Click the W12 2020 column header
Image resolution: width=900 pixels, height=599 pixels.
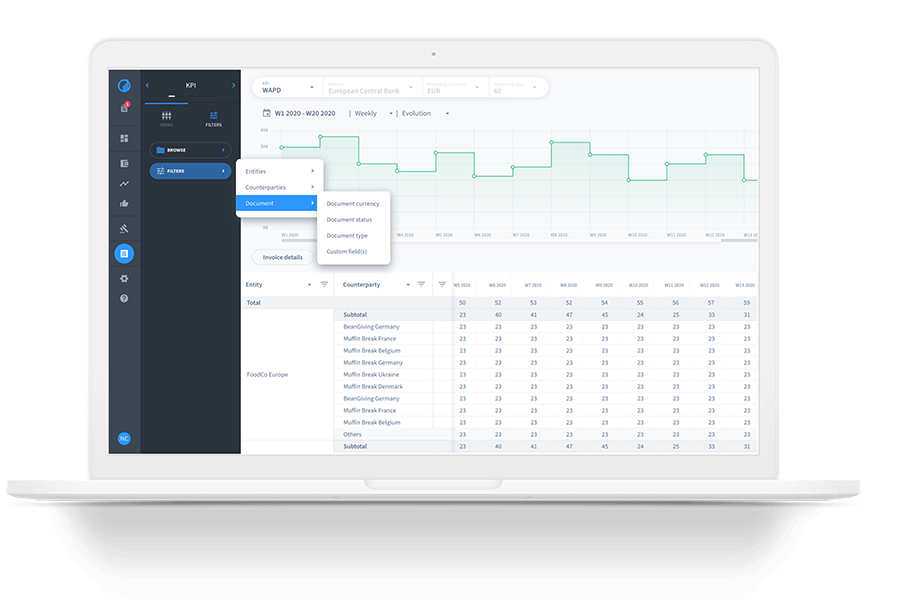(x=709, y=285)
